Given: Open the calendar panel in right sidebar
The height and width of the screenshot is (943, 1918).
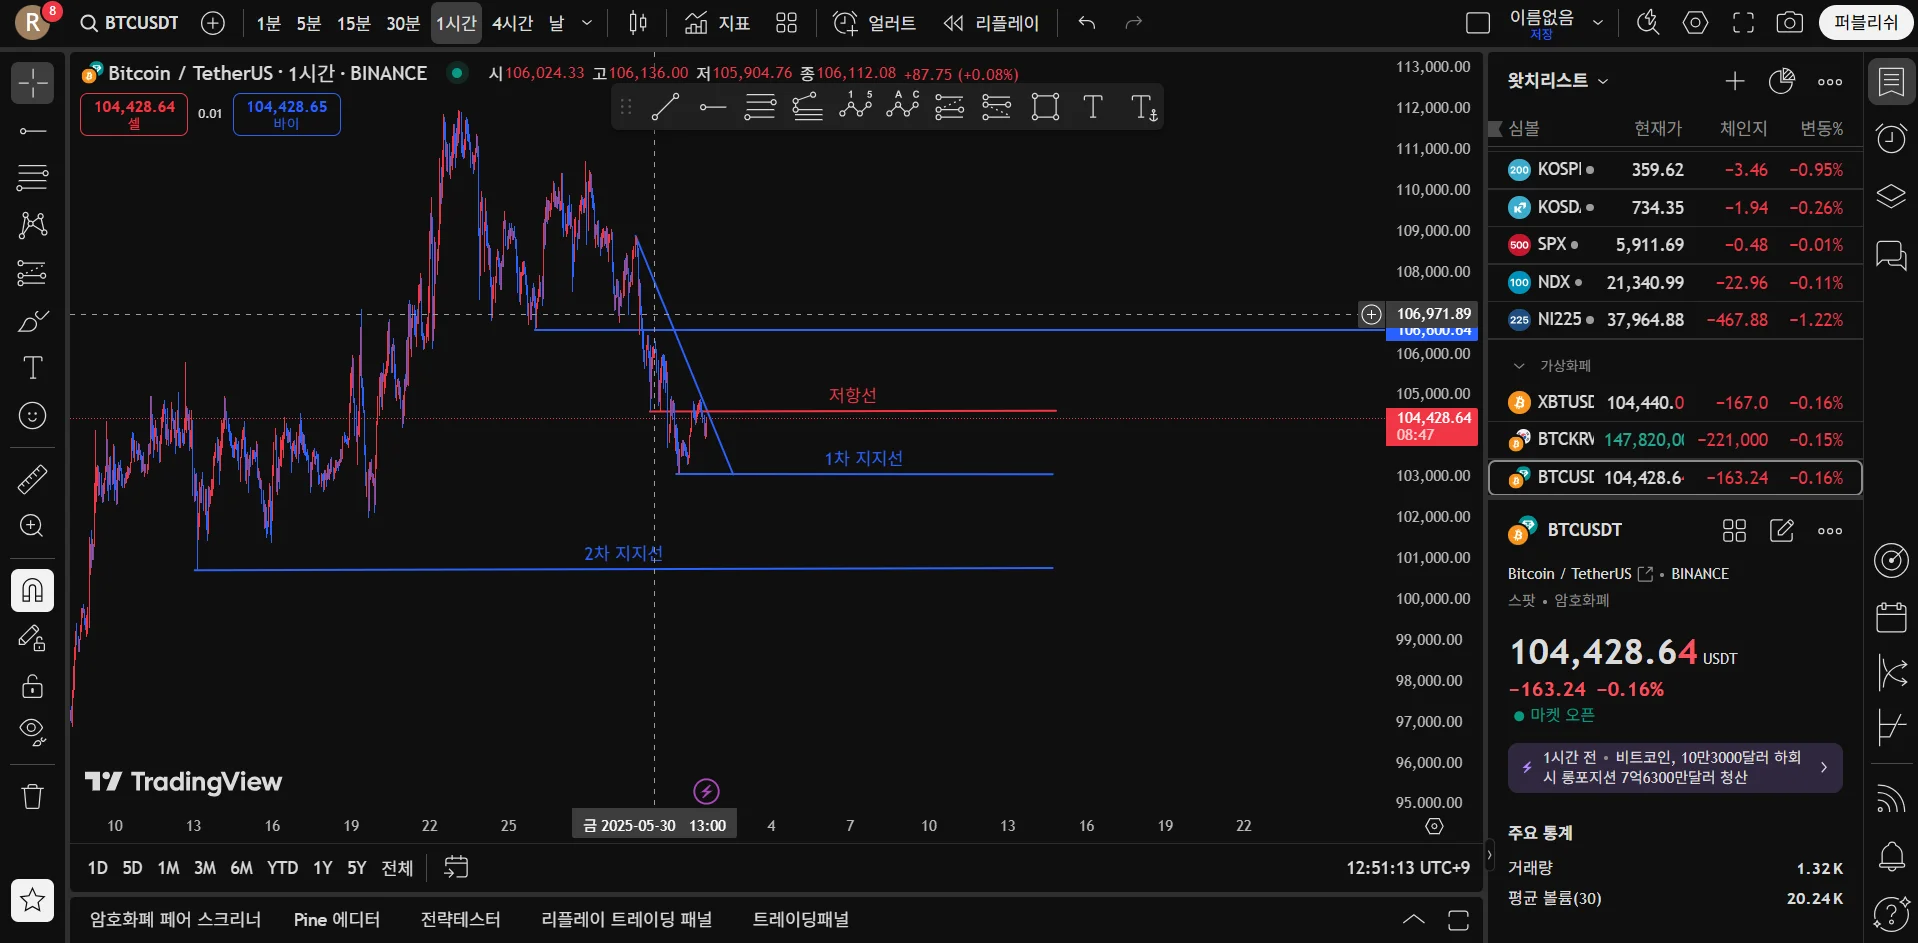Looking at the screenshot, I should (x=1891, y=617).
